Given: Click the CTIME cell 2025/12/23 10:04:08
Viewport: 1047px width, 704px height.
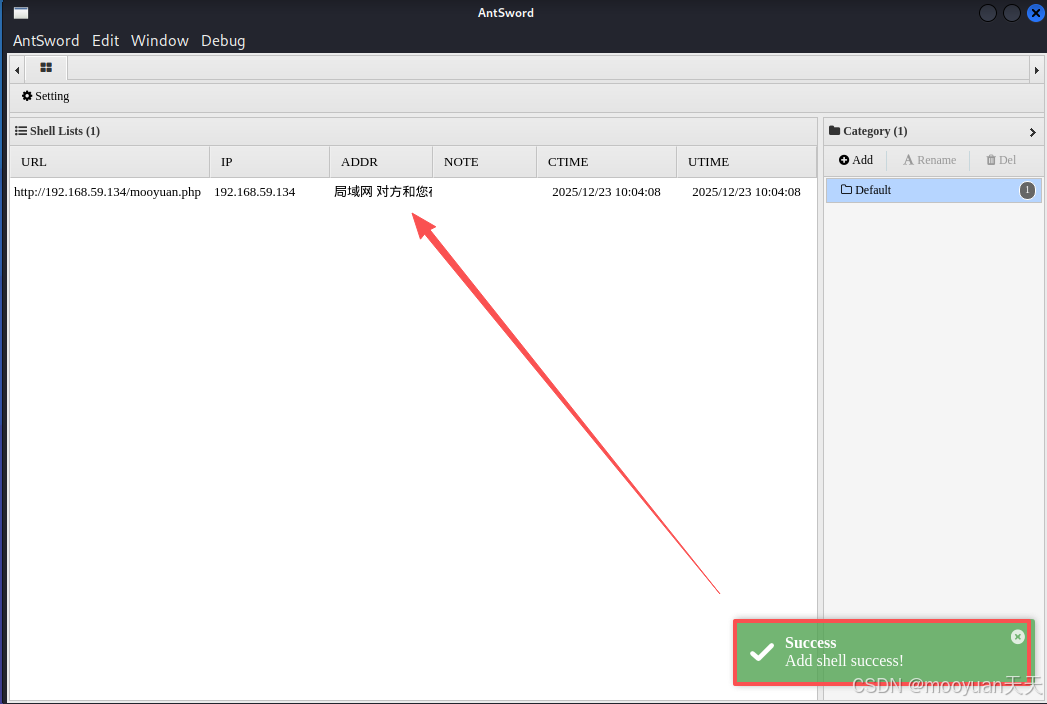Looking at the screenshot, I should [x=606, y=192].
